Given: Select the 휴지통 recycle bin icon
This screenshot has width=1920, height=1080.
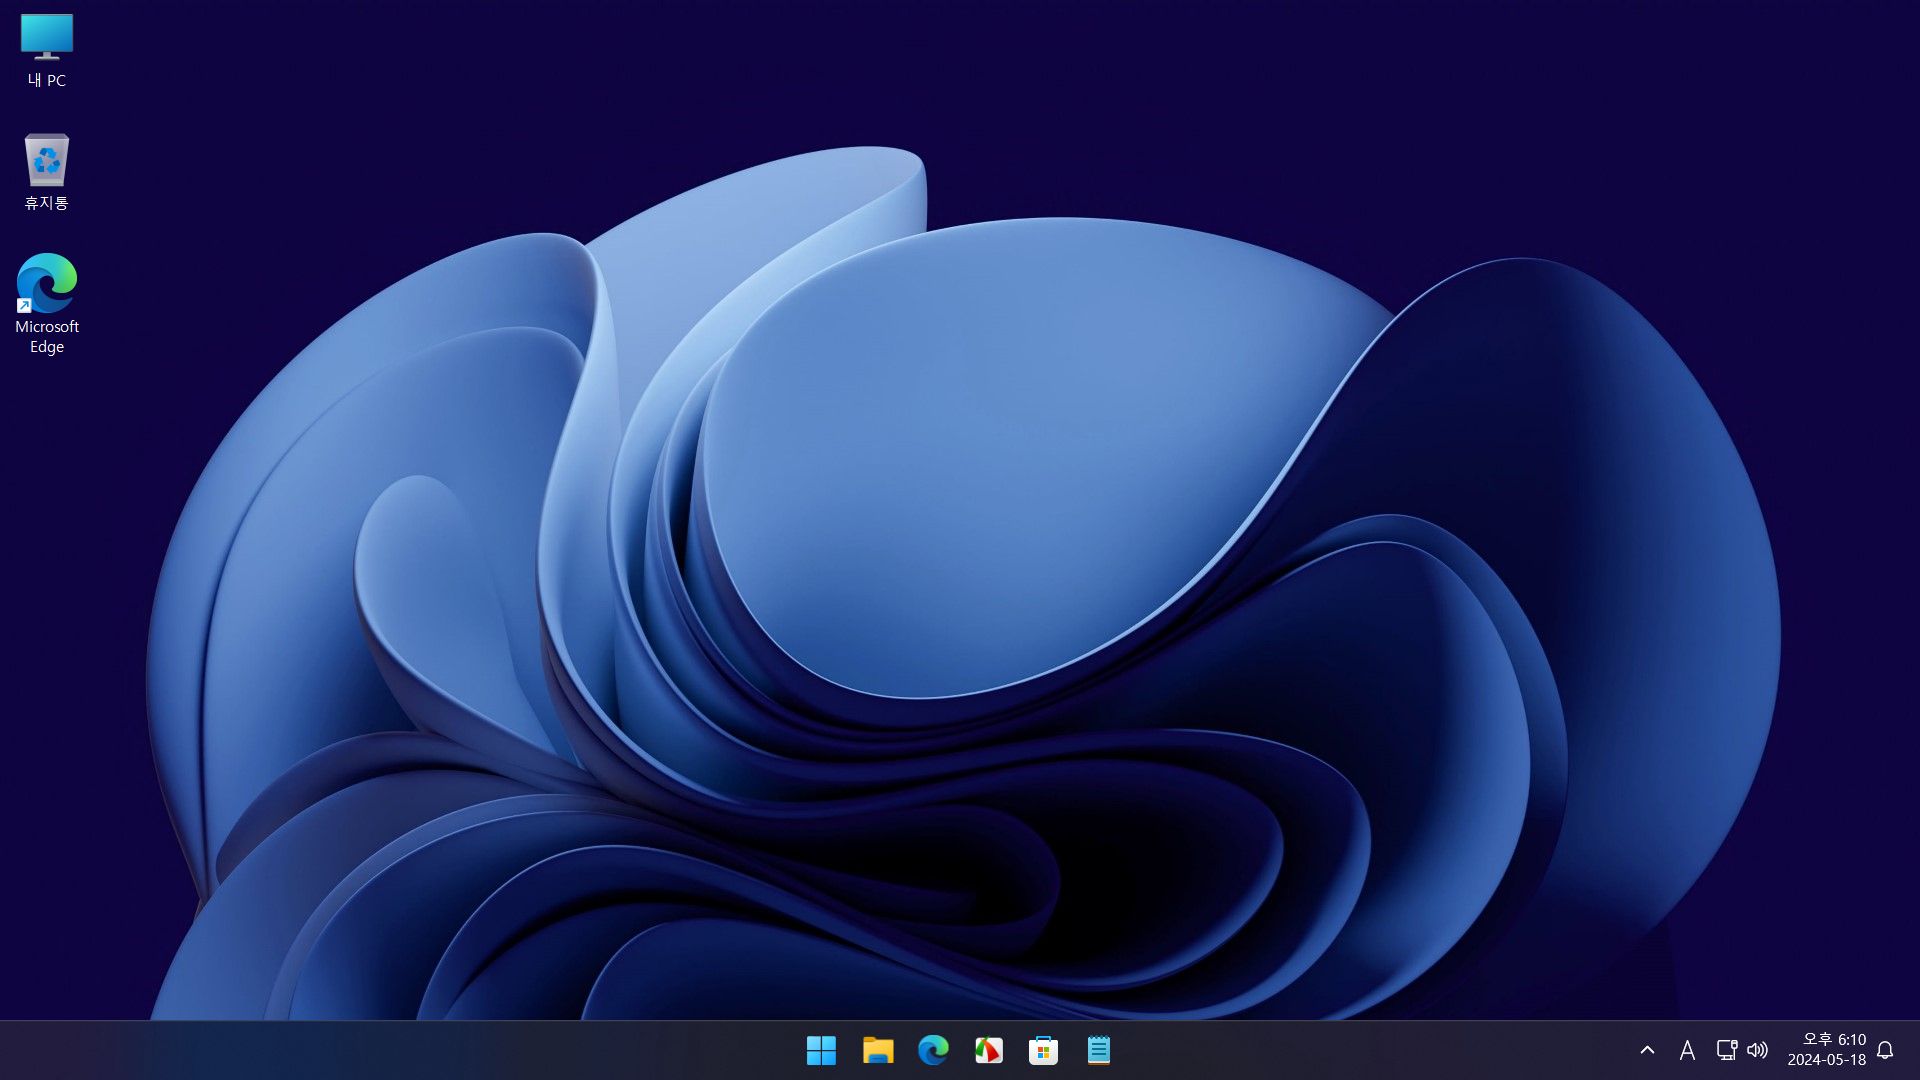Looking at the screenshot, I should click(46, 161).
